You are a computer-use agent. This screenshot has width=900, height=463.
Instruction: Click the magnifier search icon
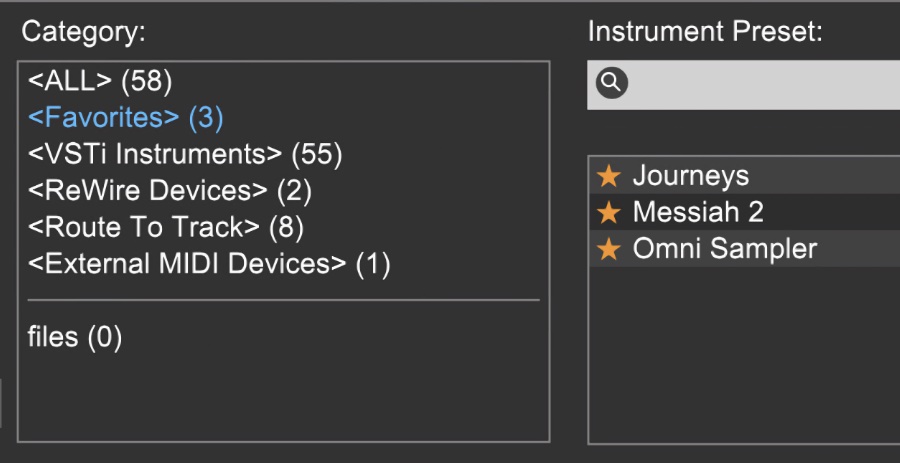pos(611,83)
